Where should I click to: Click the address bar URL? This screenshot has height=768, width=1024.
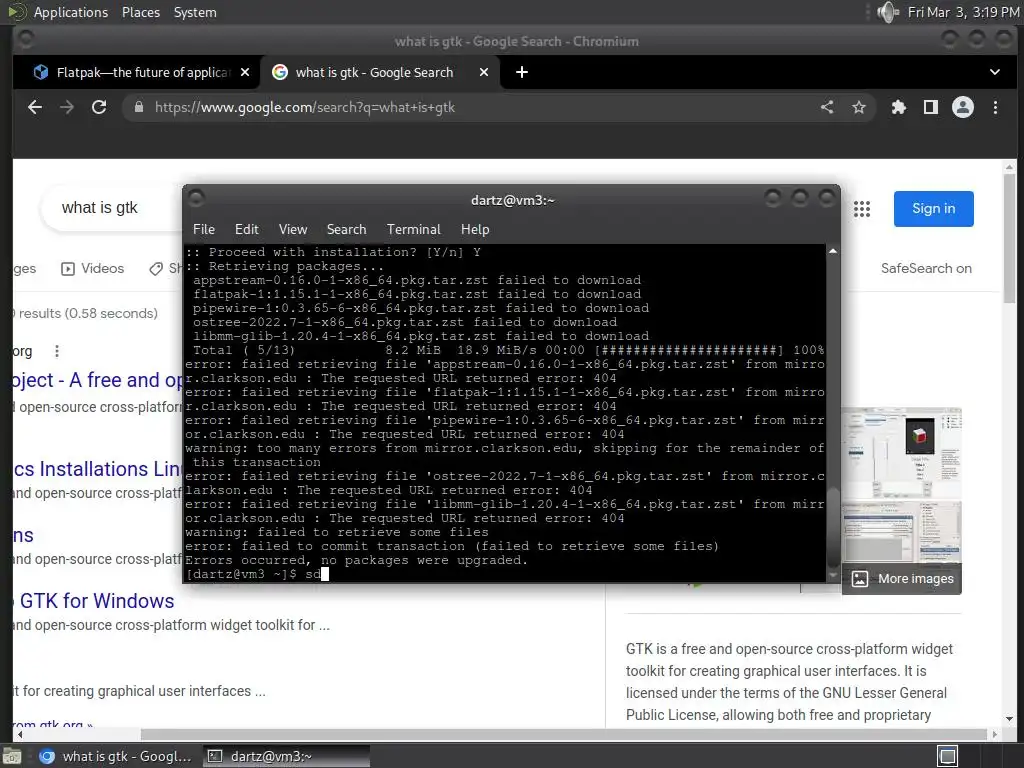[304, 107]
